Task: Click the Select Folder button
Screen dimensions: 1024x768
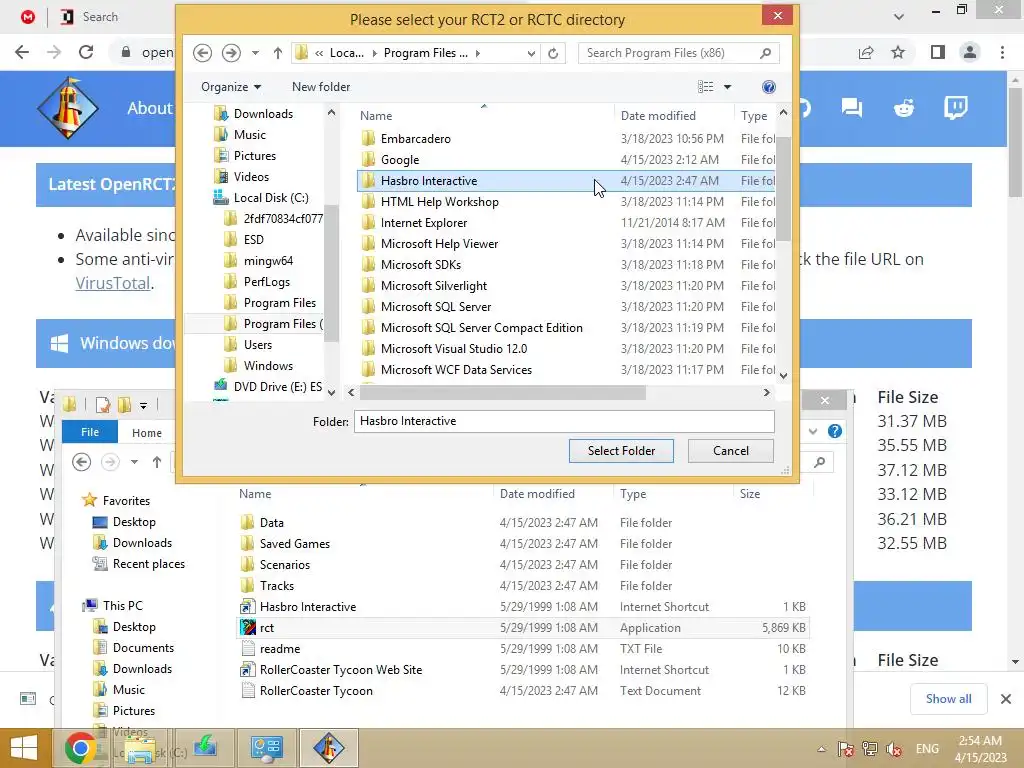Action: pos(621,451)
